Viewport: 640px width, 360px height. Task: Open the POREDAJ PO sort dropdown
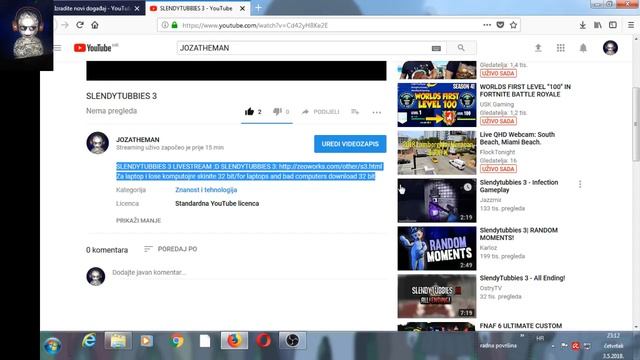tap(171, 249)
